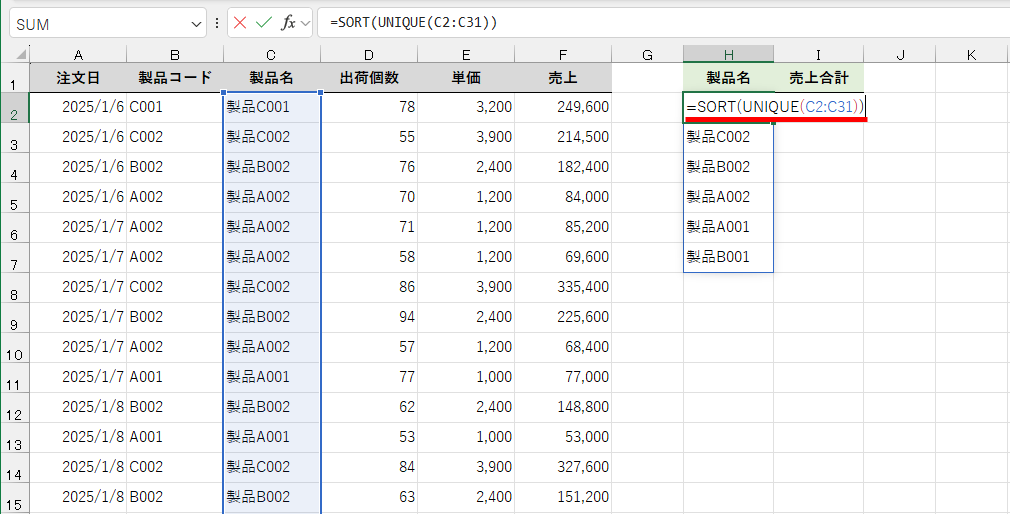Select column E header
This screenshot has width=1010, height=514.
pos(466,55)
